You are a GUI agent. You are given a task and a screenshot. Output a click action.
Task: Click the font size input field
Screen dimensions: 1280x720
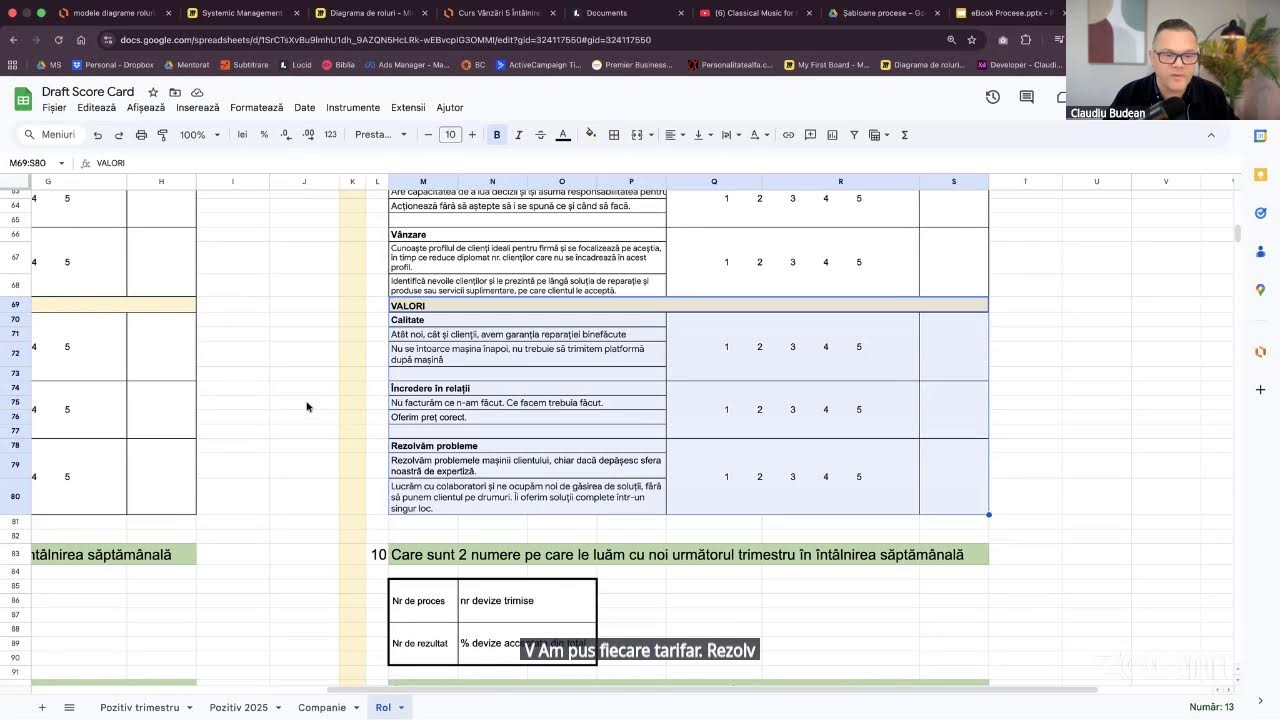click(450, 135)
